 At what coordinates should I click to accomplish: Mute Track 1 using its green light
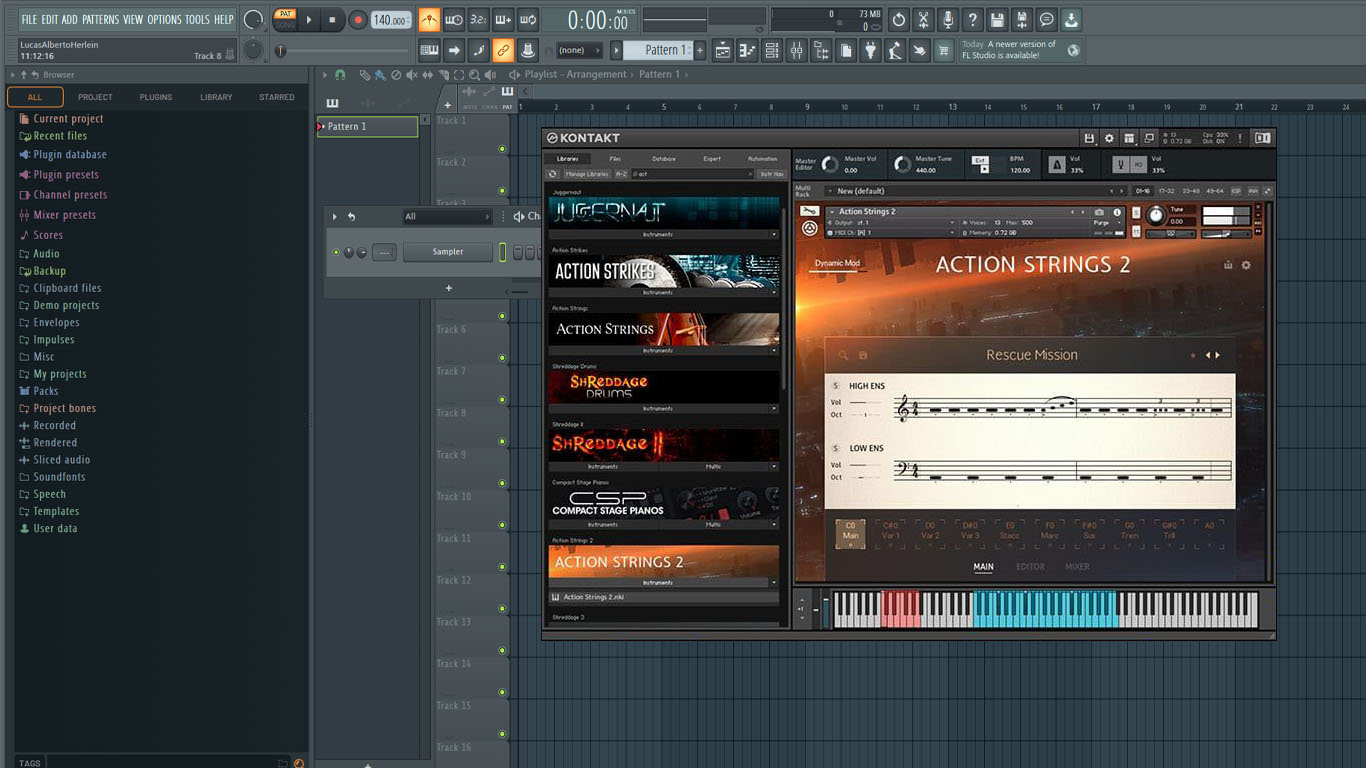[x=502, y=150]
